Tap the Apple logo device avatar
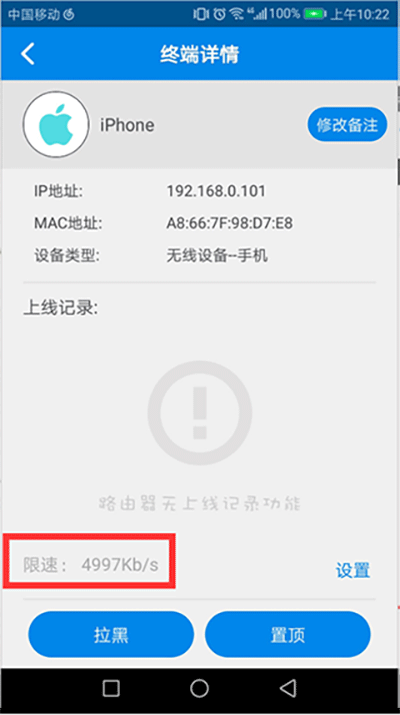This screenshot has height=715, width=400. click(56, 124)
